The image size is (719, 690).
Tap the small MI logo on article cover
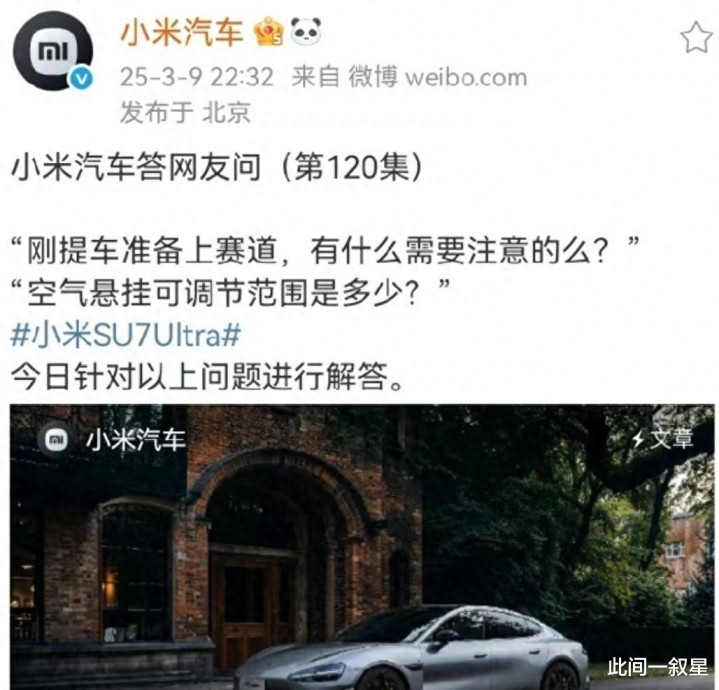[x=56, y=440]
